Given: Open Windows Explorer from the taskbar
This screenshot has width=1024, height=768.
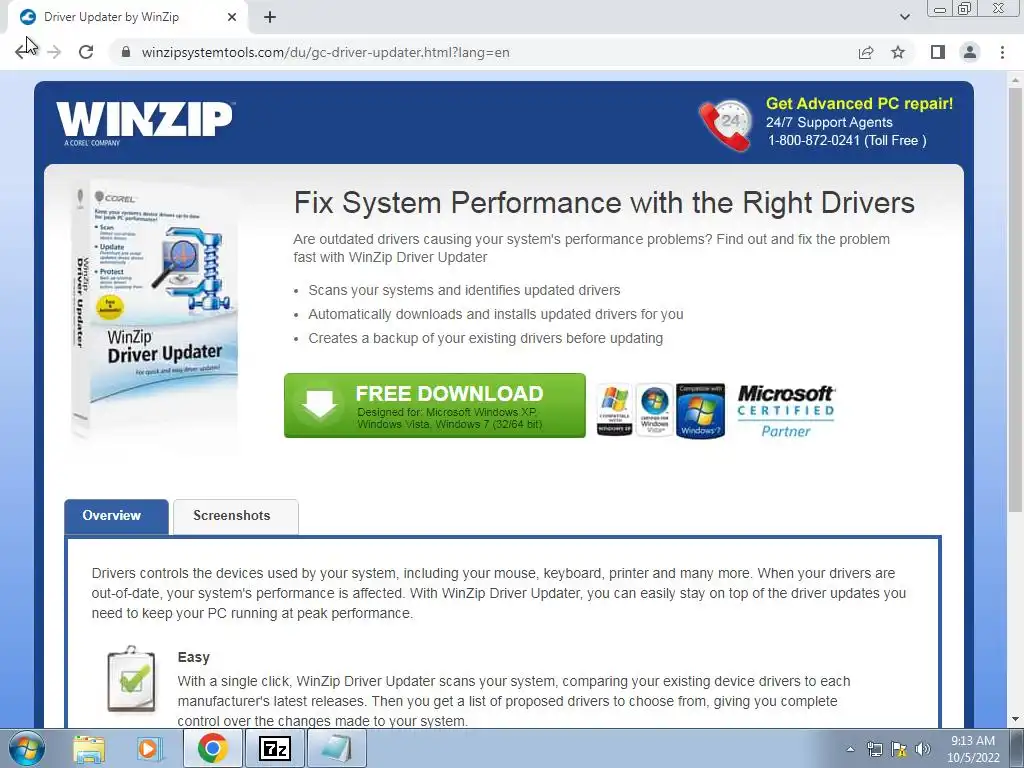Looking at the screenshot, I should tap(89, 748).
